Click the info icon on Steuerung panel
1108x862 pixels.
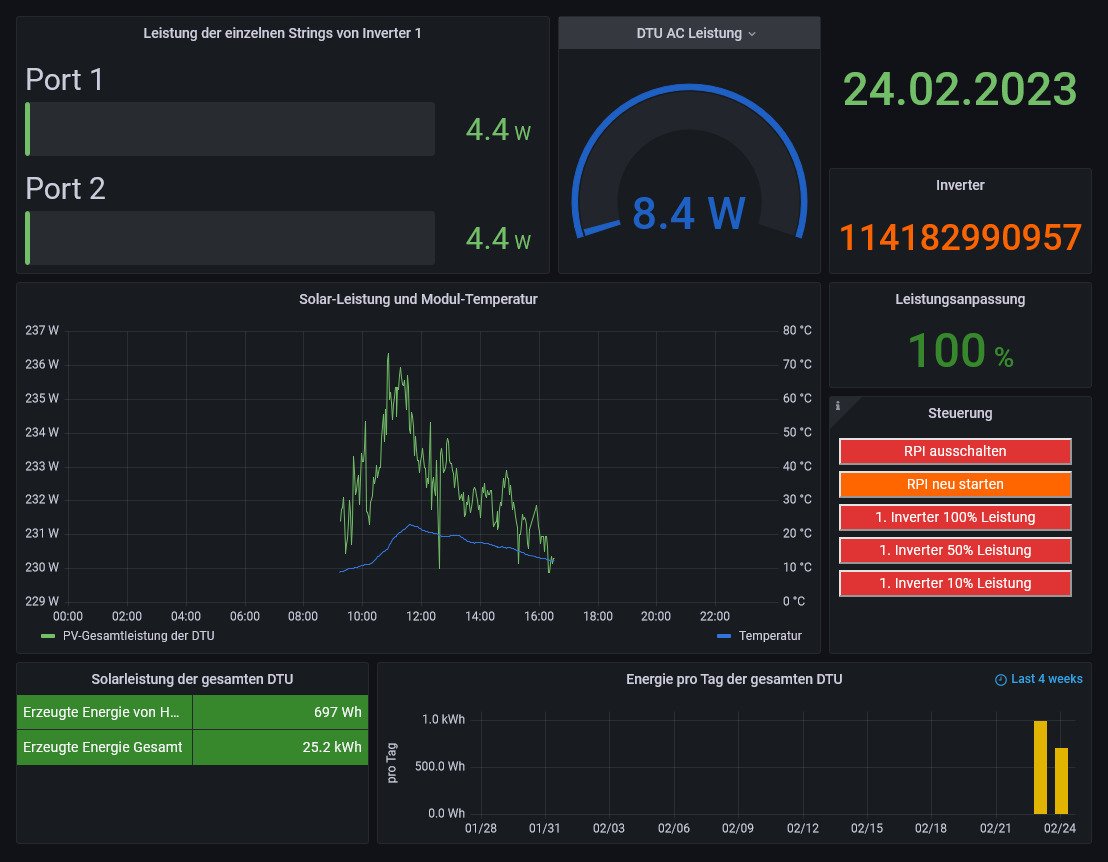(838, 406)
